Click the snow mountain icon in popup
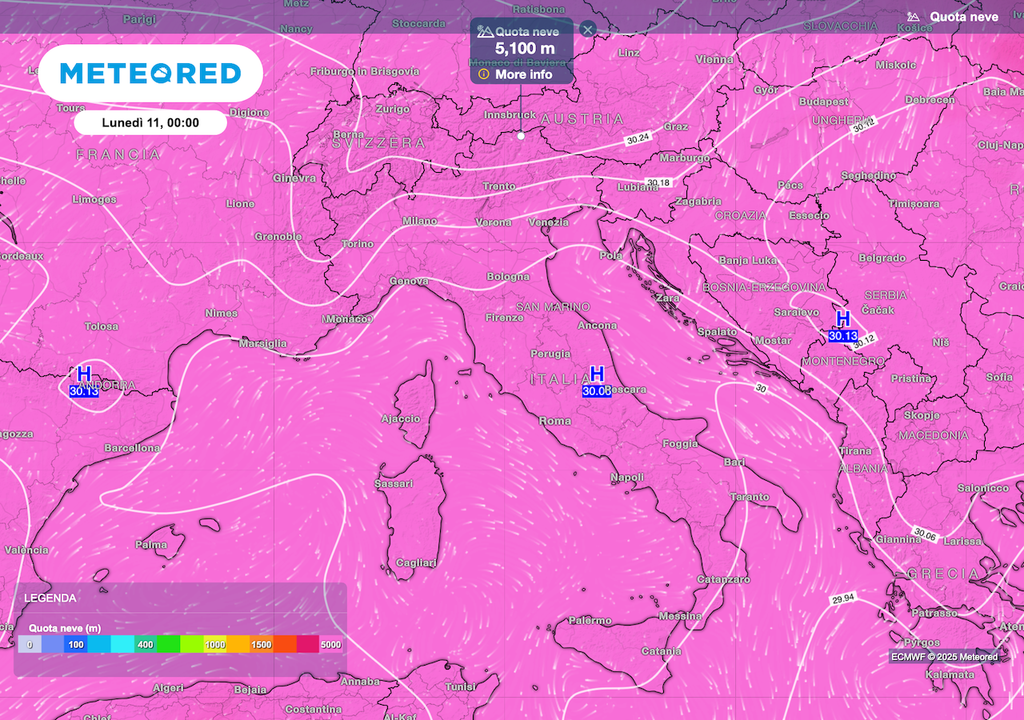 485,31
